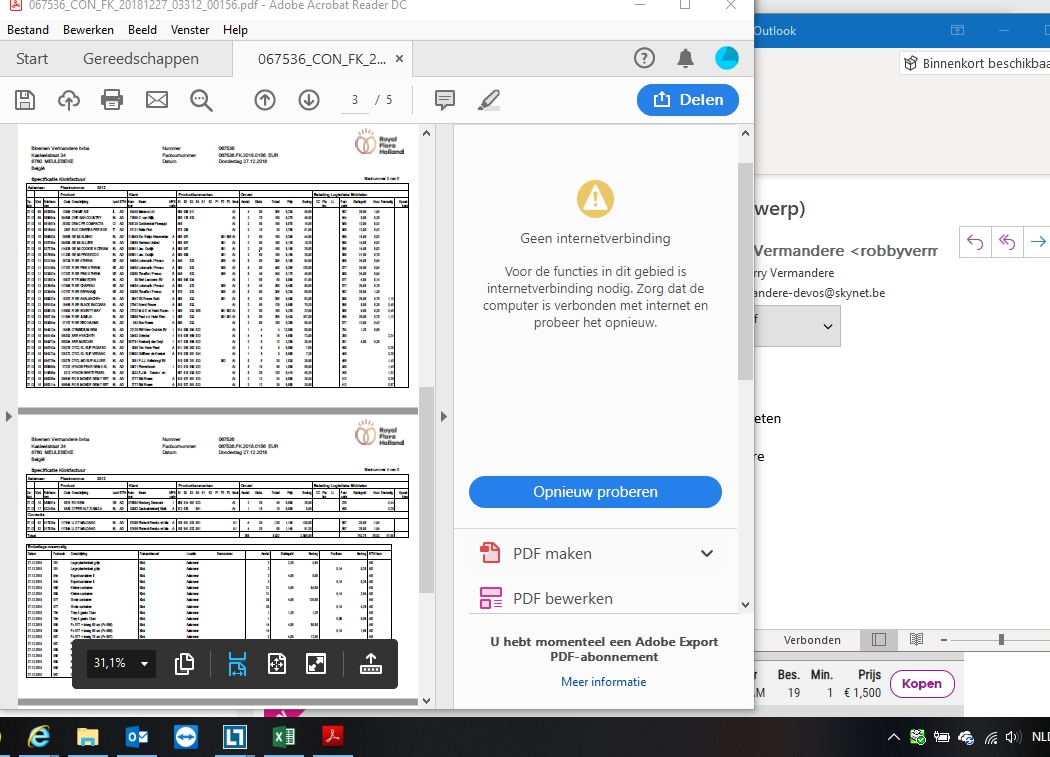Fit one full page in the window
The image size is (1050, 757).
pyautogui.click(x=277, y=664)
